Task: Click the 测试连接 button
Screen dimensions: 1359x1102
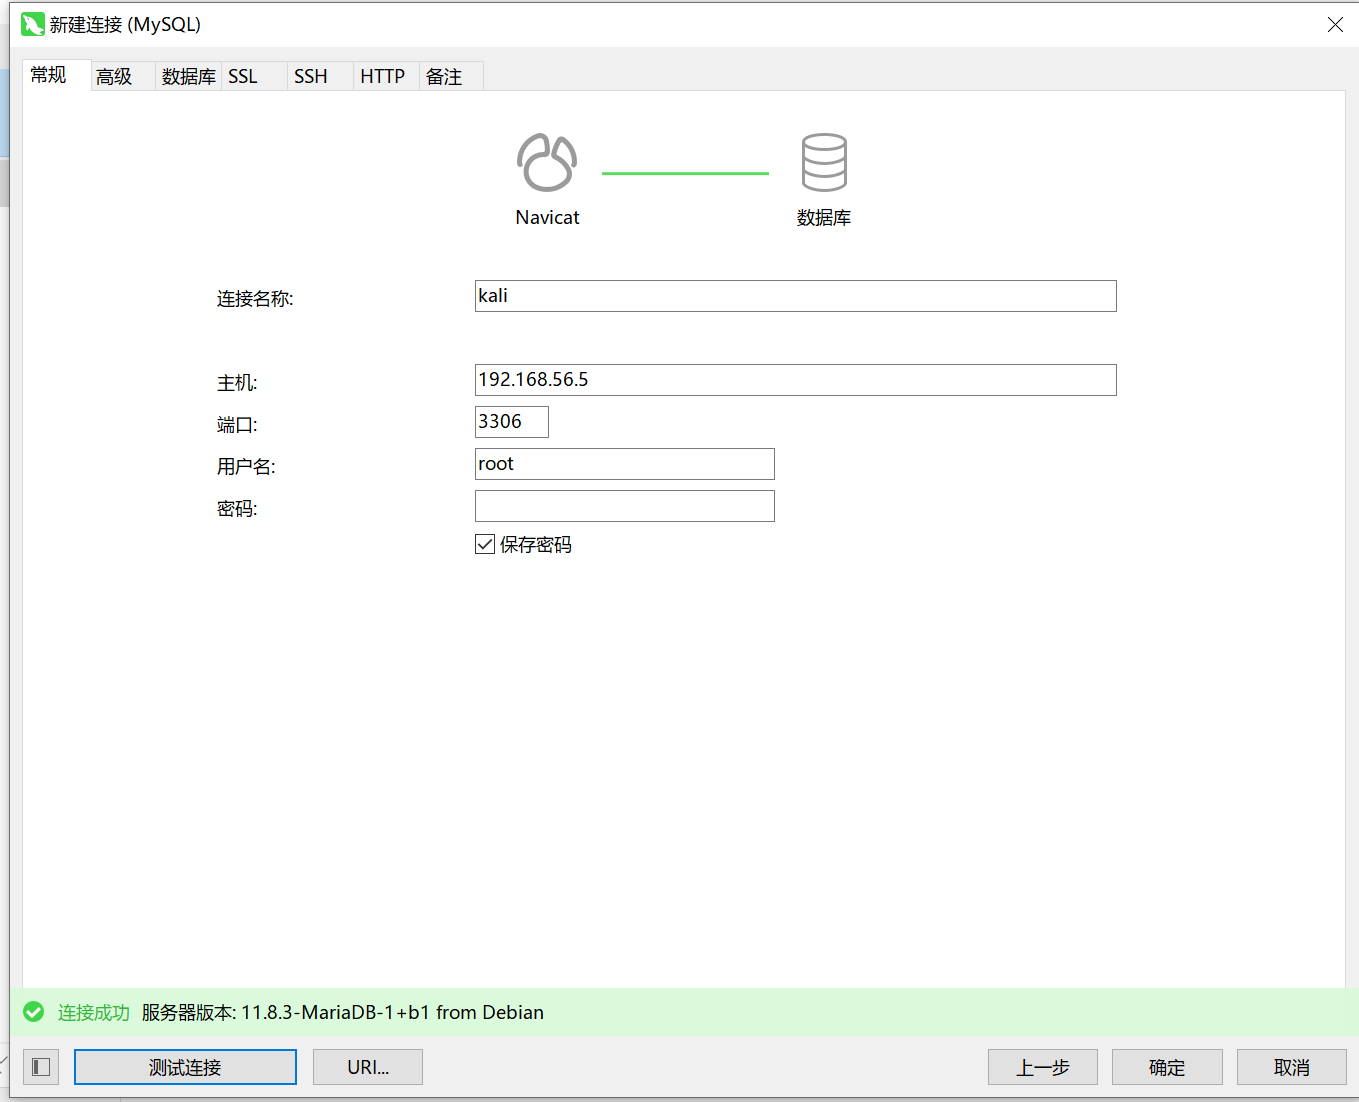Action: tap(185, 1067)
